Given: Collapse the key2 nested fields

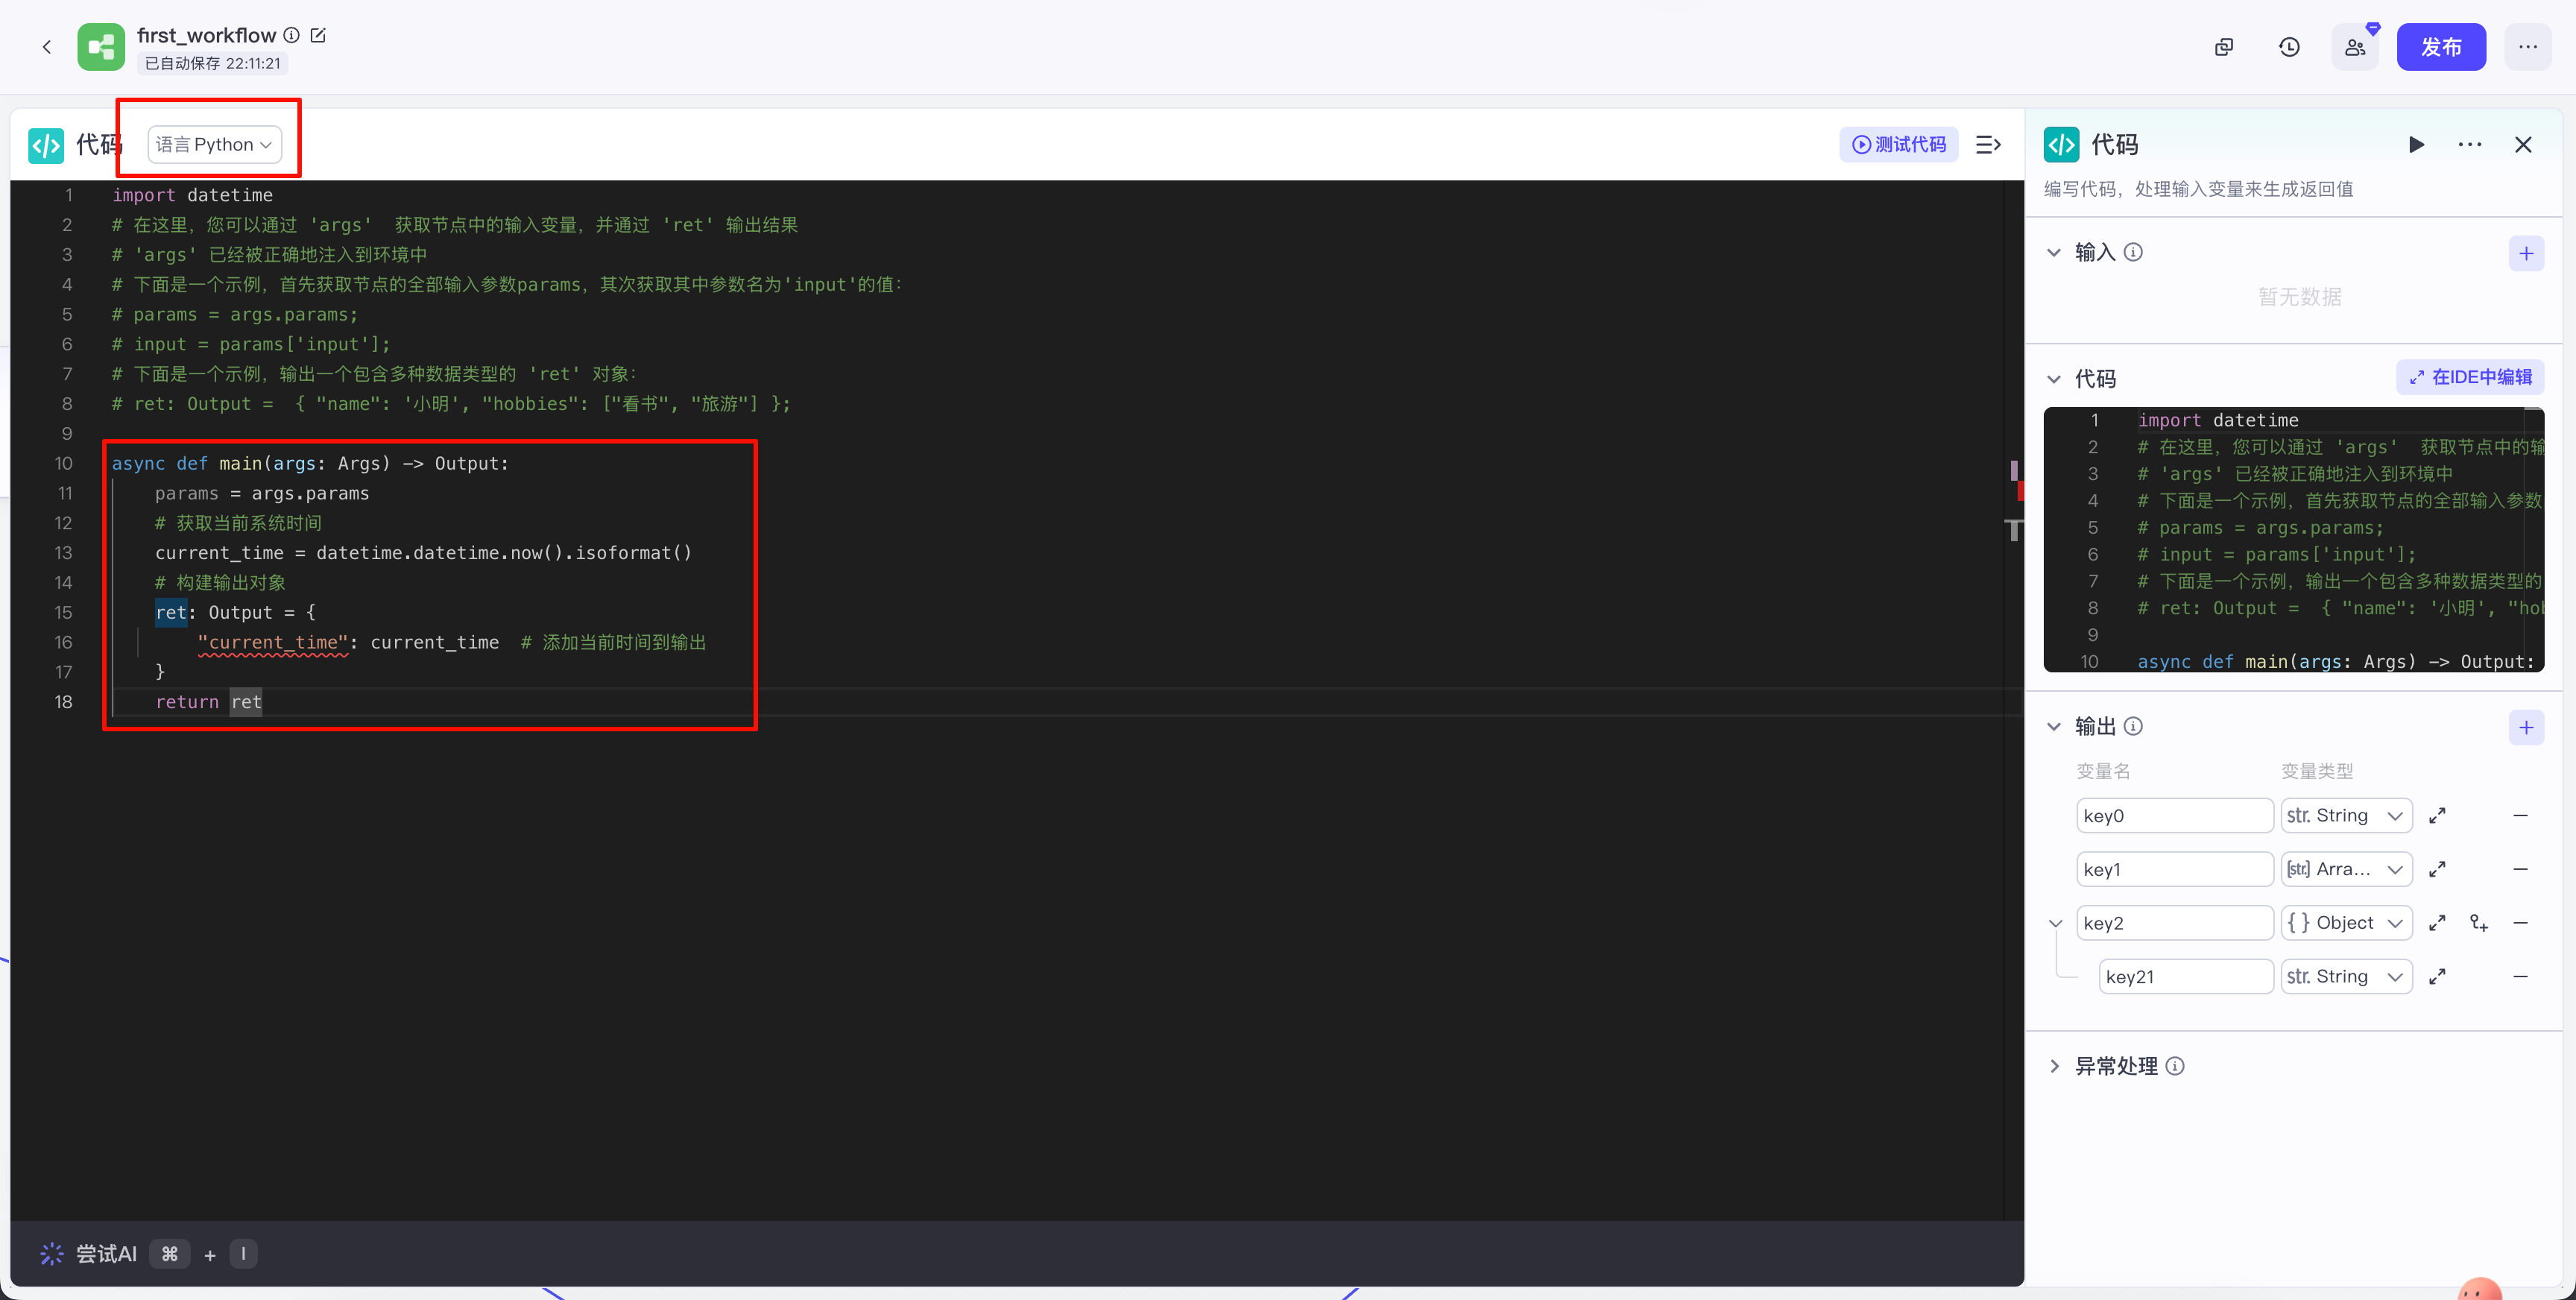Looking at the screenshot, I should 2056,923.
